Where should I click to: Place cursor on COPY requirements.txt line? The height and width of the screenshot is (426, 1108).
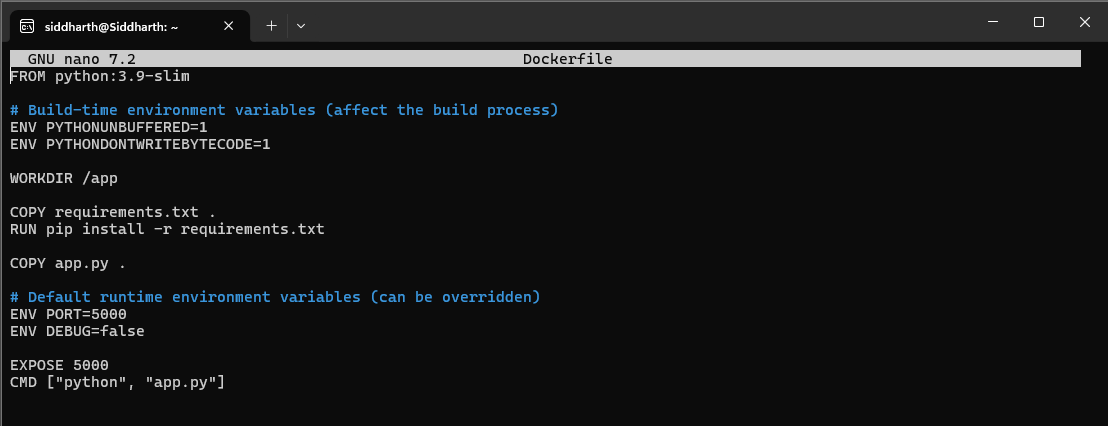click(113, 212)
